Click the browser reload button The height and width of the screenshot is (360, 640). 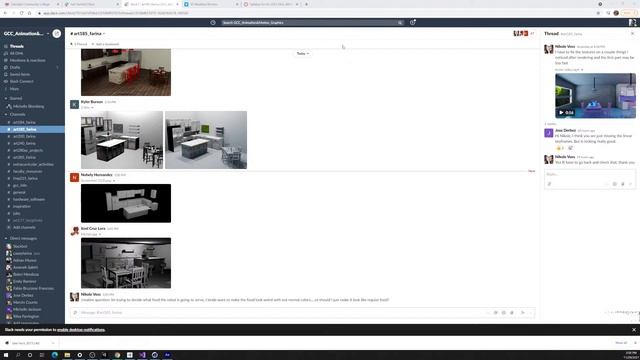click(22, 13)
